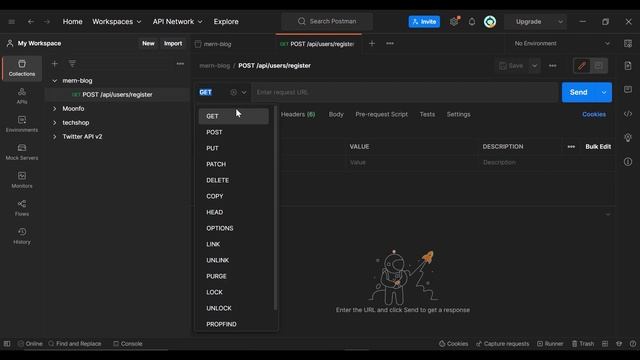Screen dimensions: 640x360
Task: Open the Cookies link
Action: pyautogui.click(x=594, y=114)
